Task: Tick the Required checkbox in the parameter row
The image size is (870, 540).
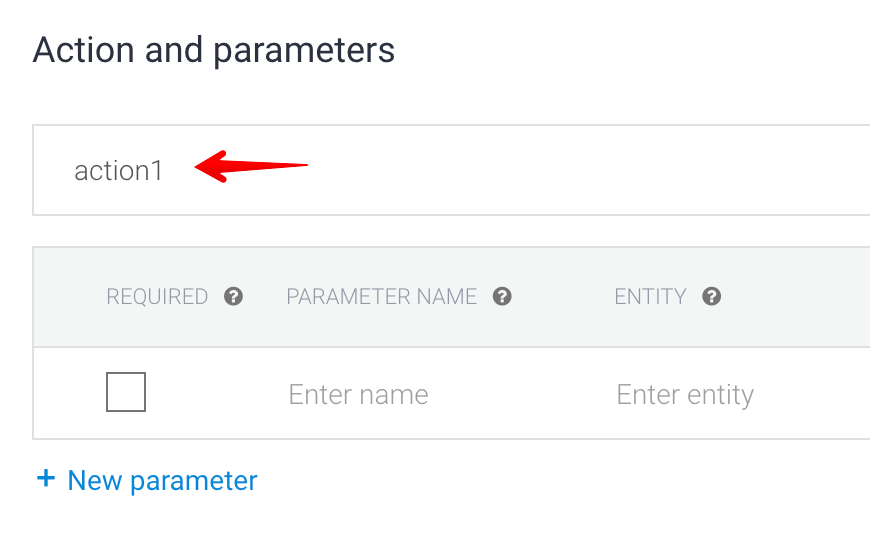Action: point(126,392)
